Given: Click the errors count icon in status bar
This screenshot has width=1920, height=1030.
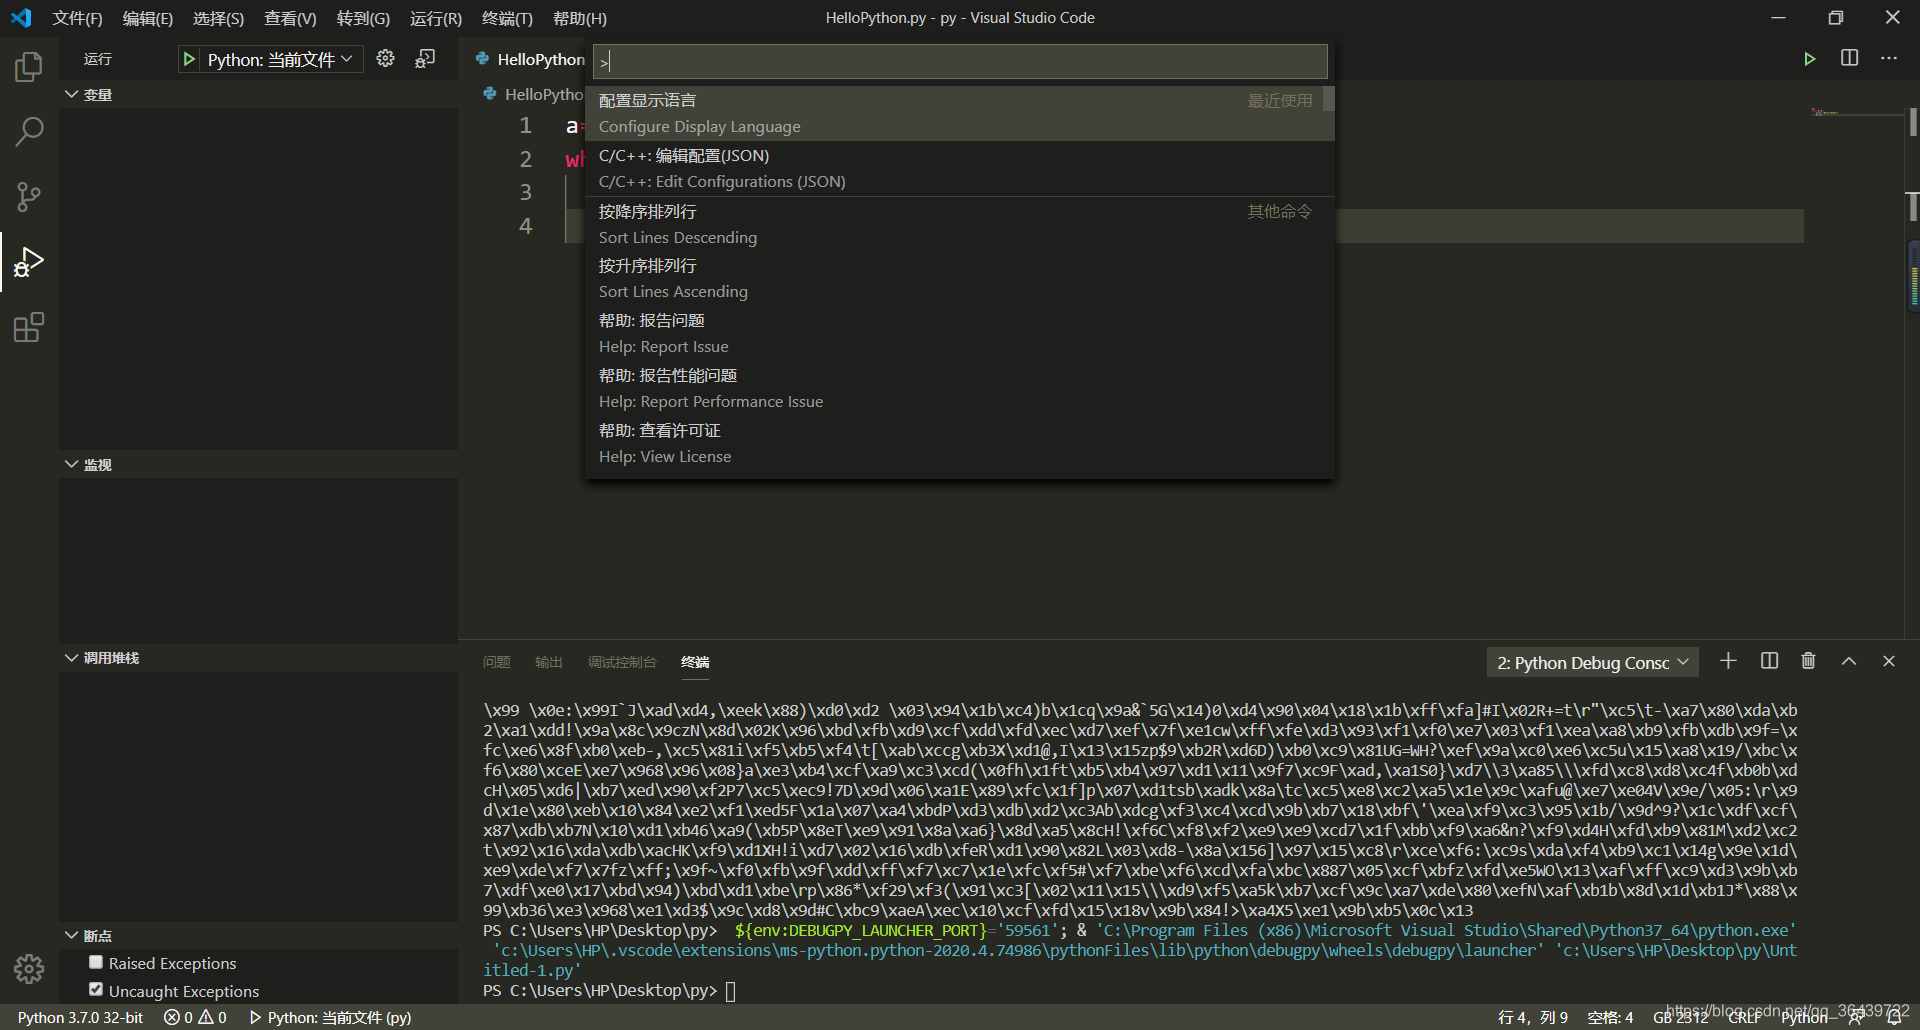Looking at the screenshot, I should click(x=172, y=1017).
